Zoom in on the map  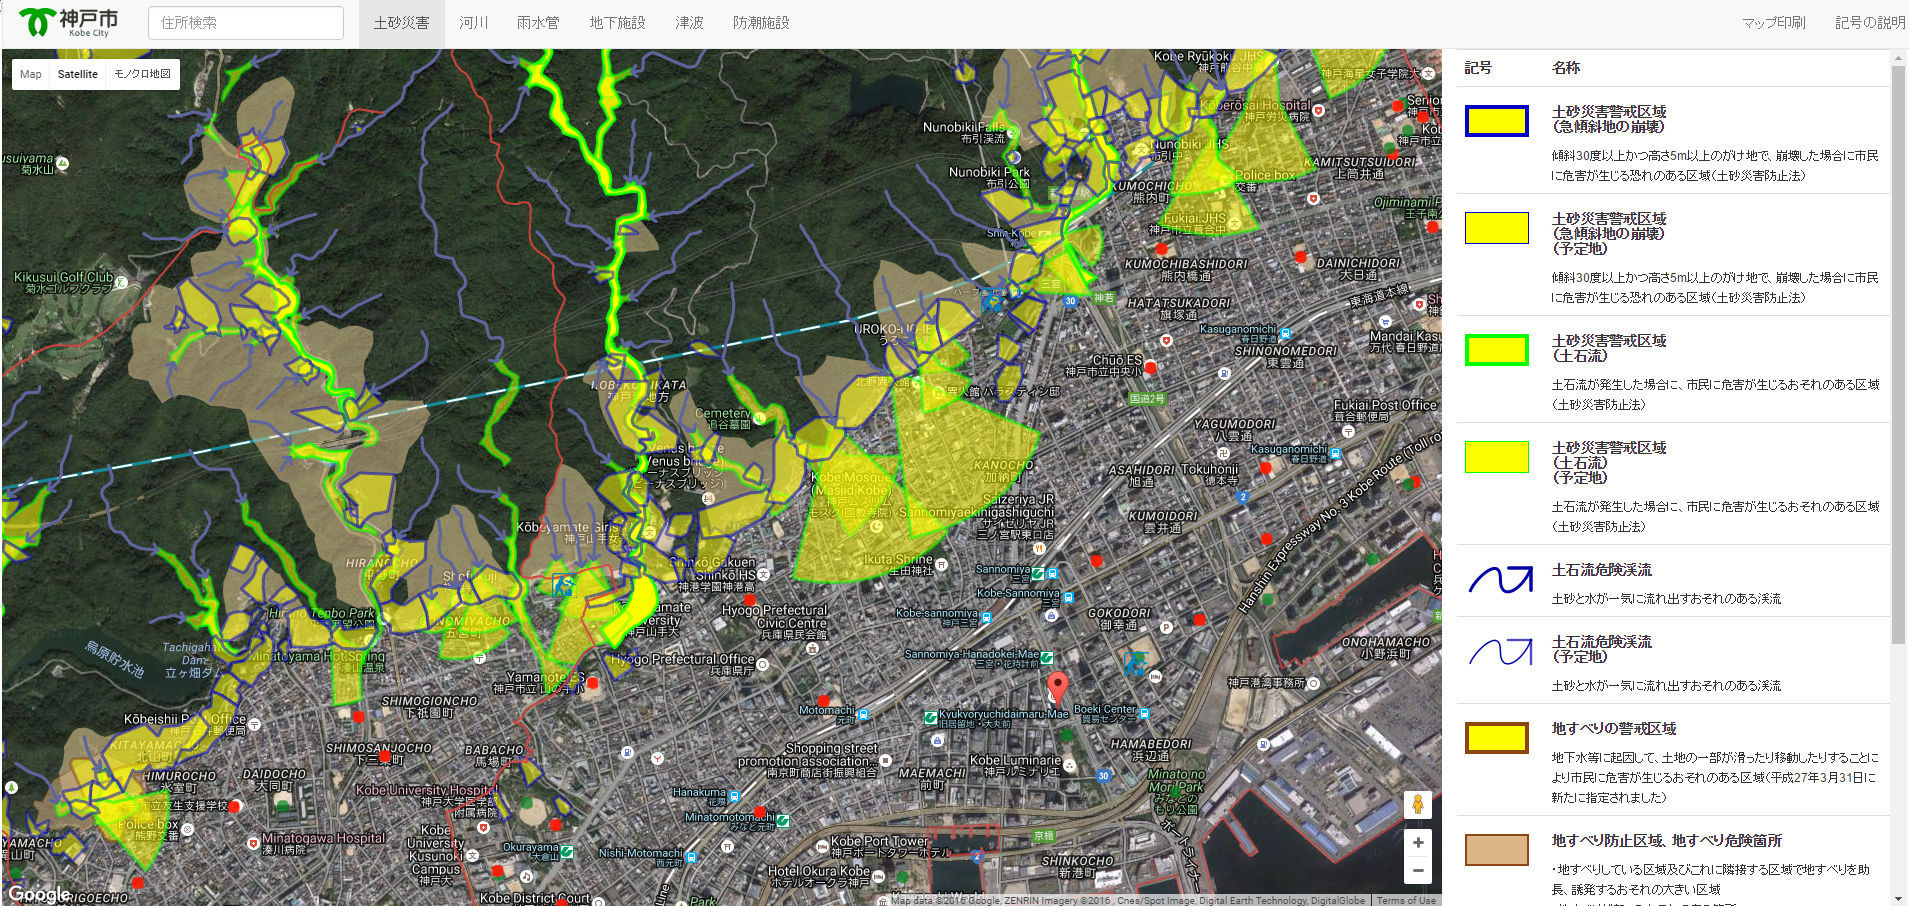tap(1417, 842)
